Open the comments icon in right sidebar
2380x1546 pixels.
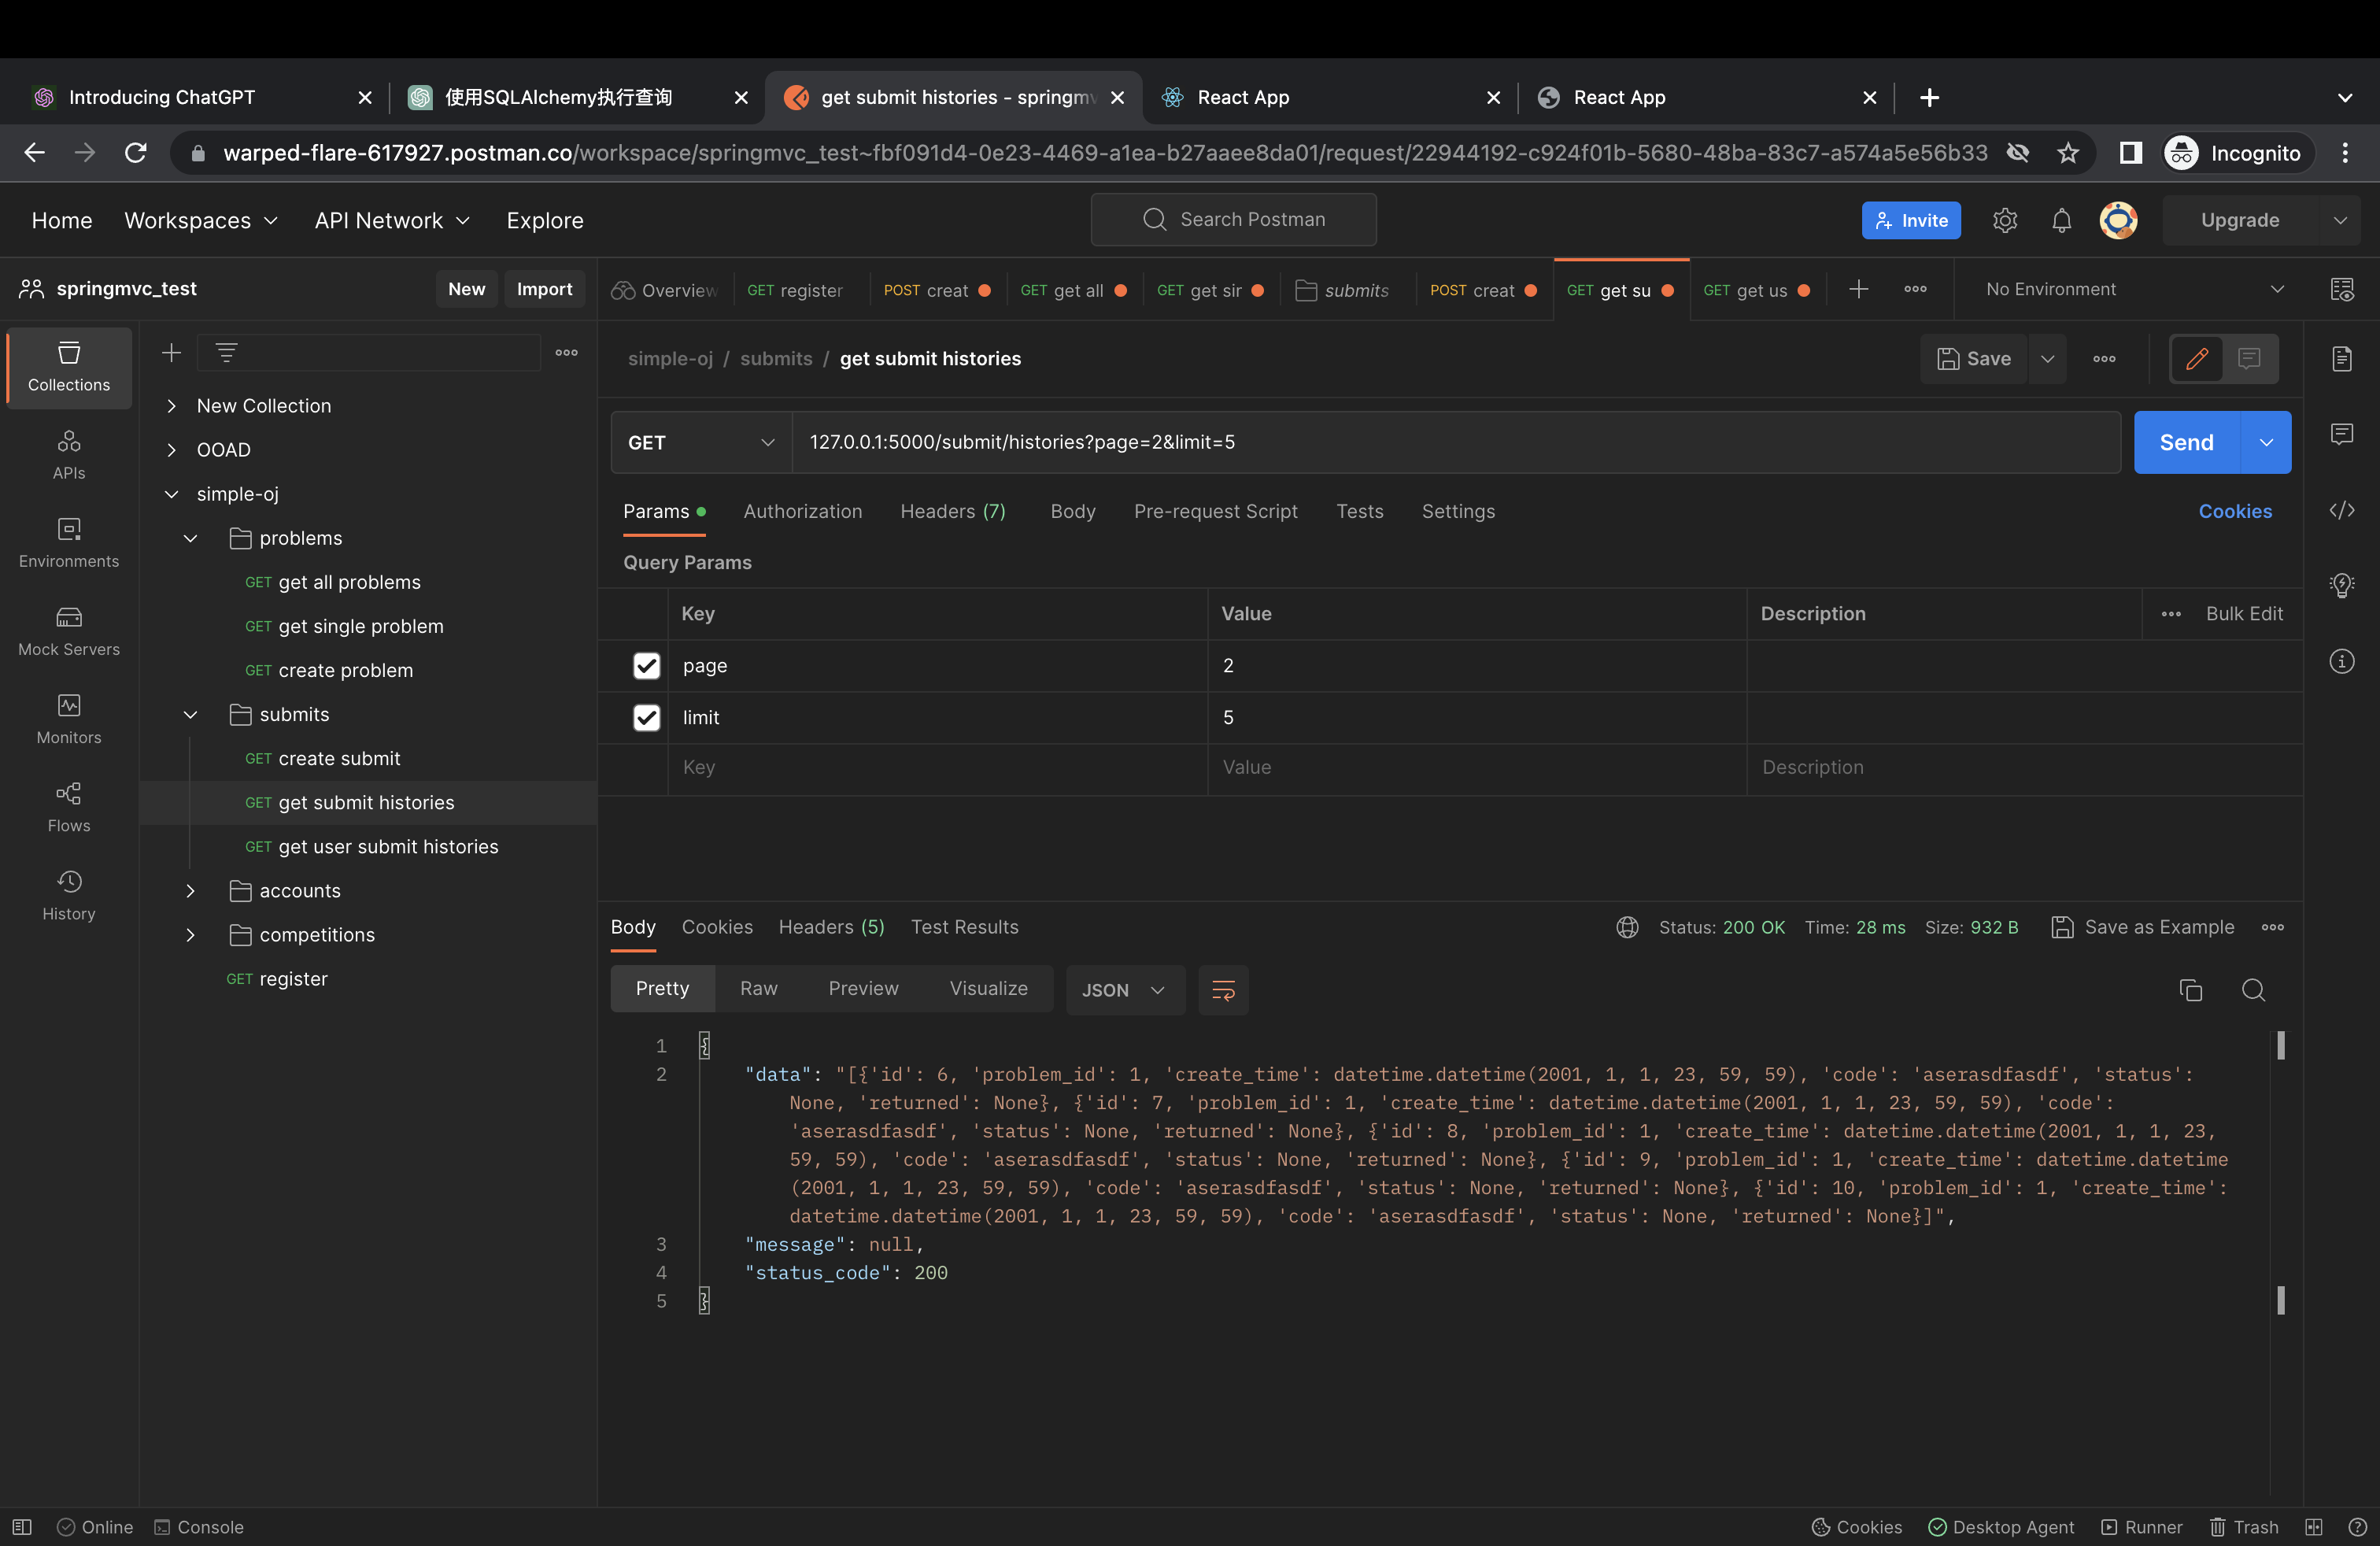point(2342,434)
